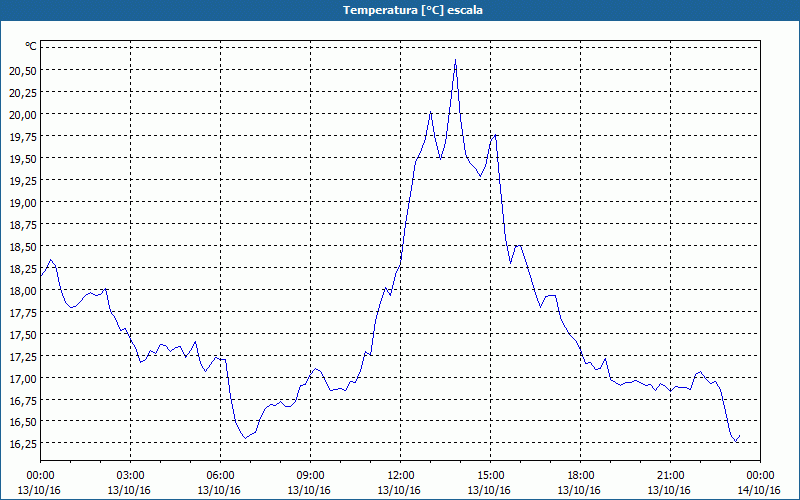The height and width of the screenshot is (500, 800).
Task: Select the 17,00 y-axis label
Action: coord(23,378)
